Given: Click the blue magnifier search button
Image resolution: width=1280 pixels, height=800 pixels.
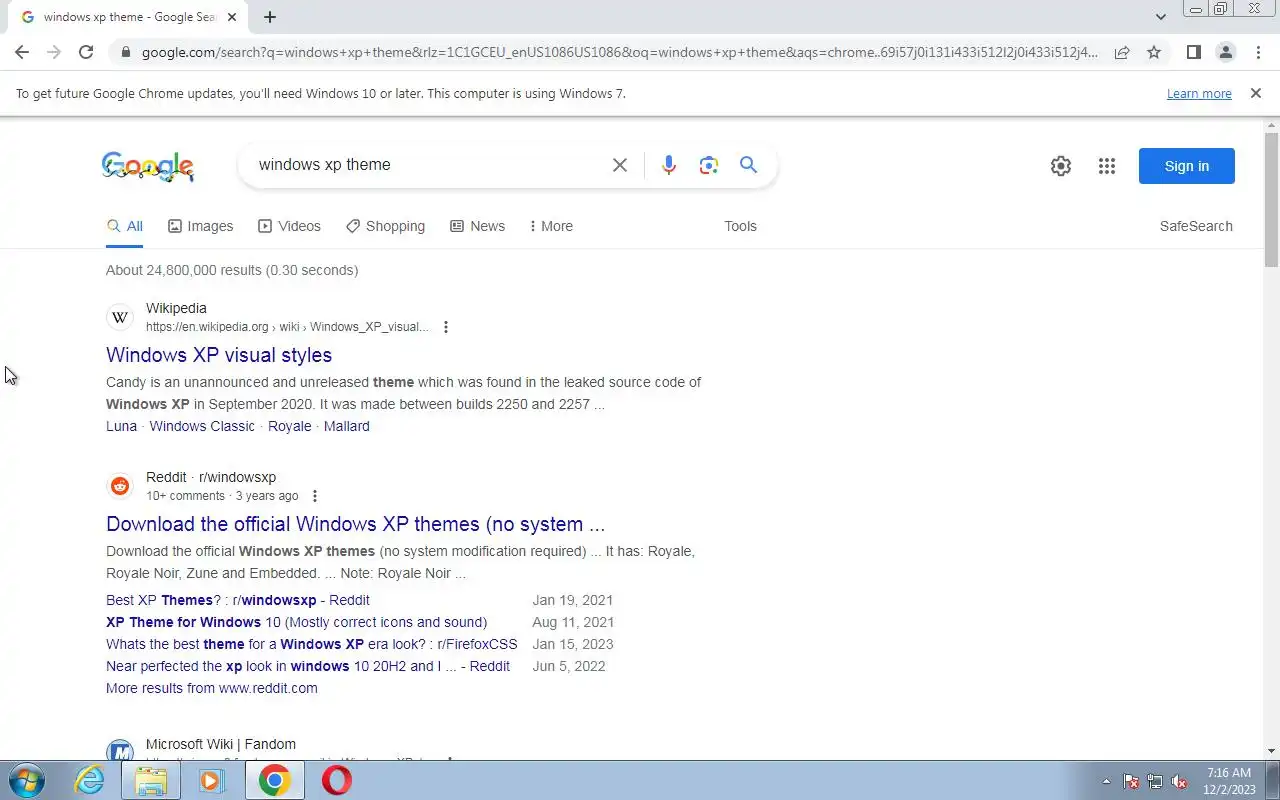Looking at the screenshot, I should [x=748, y=165].
